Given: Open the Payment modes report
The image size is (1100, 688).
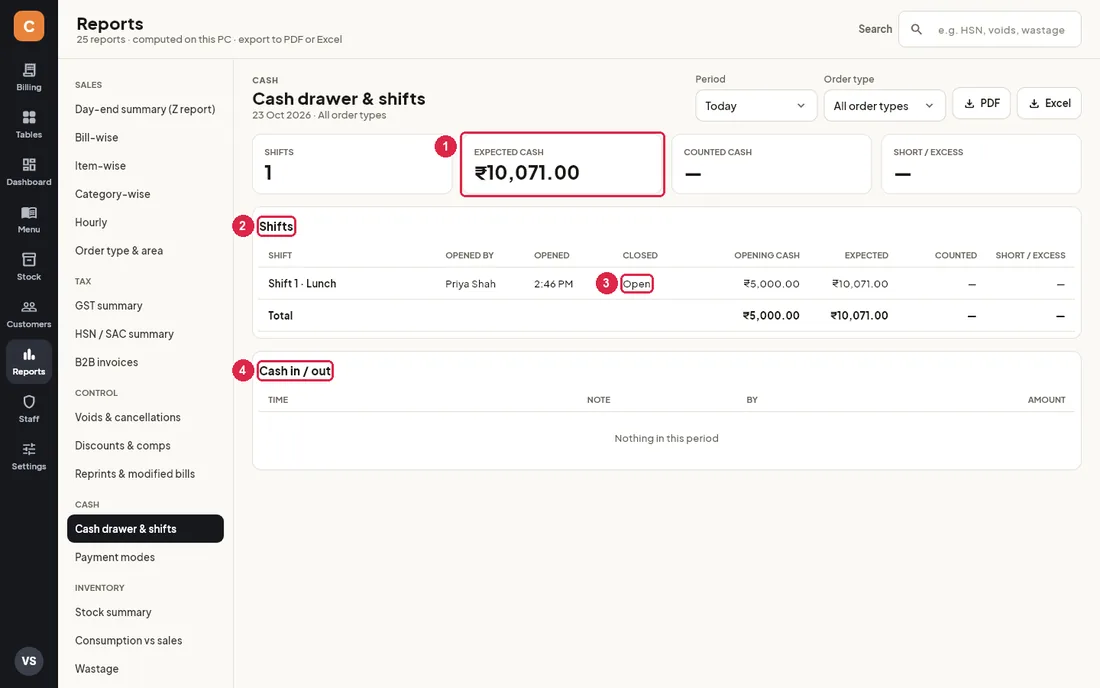Looking at the screenshot, I should (x=145, y=557).
